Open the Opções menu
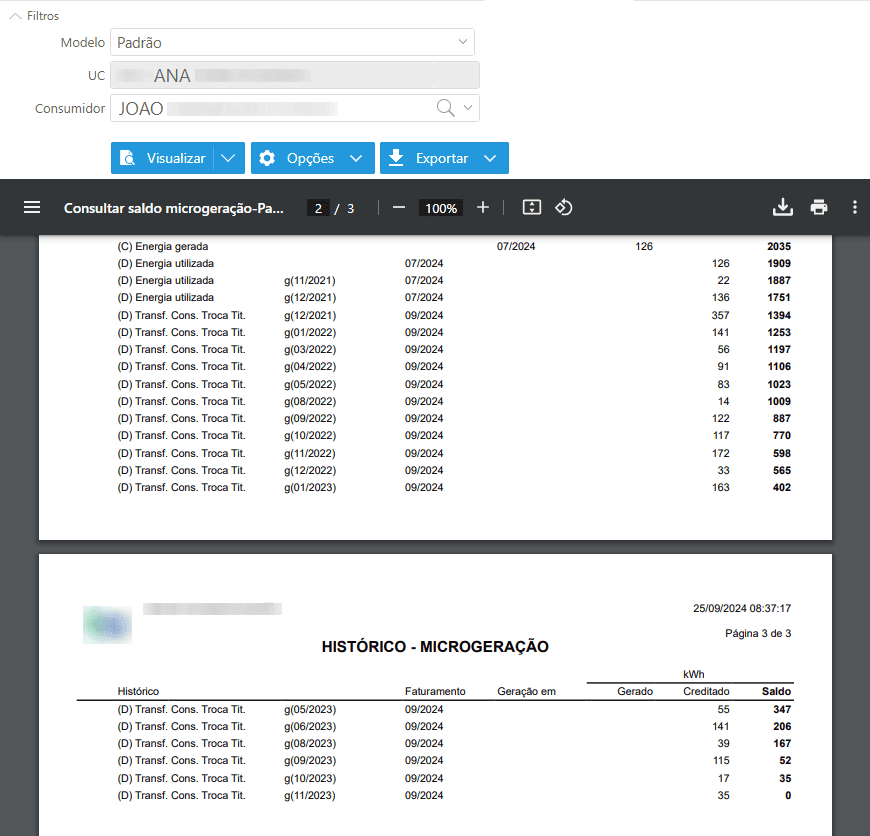Image resolution: width=870 pixels, height=836 pixels. pyautogui.click(x=312, y=158)
